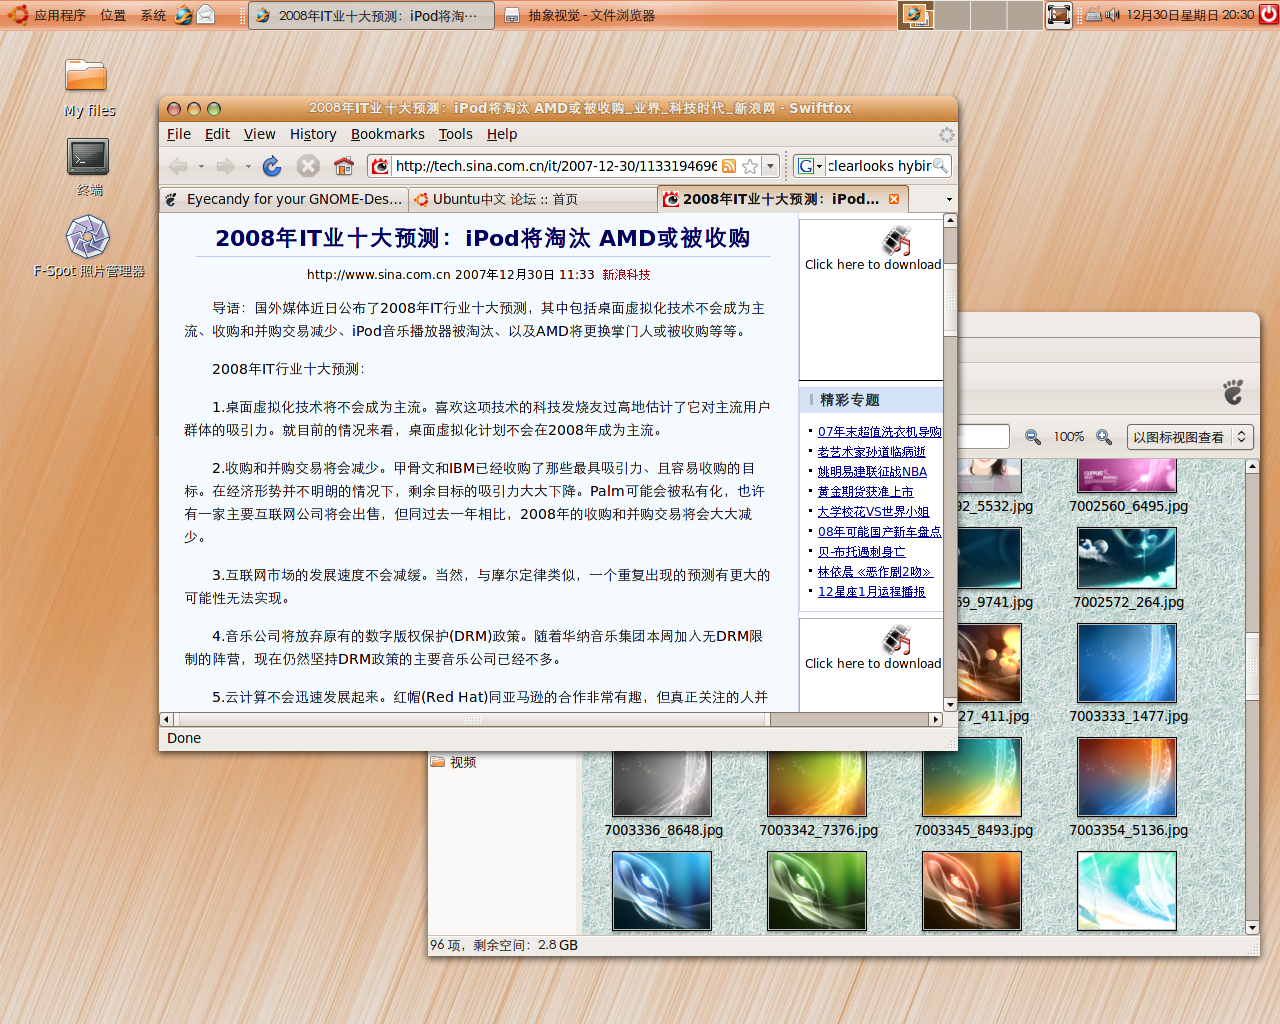Click the screenshot applet icon in panel

(1058, 15)
